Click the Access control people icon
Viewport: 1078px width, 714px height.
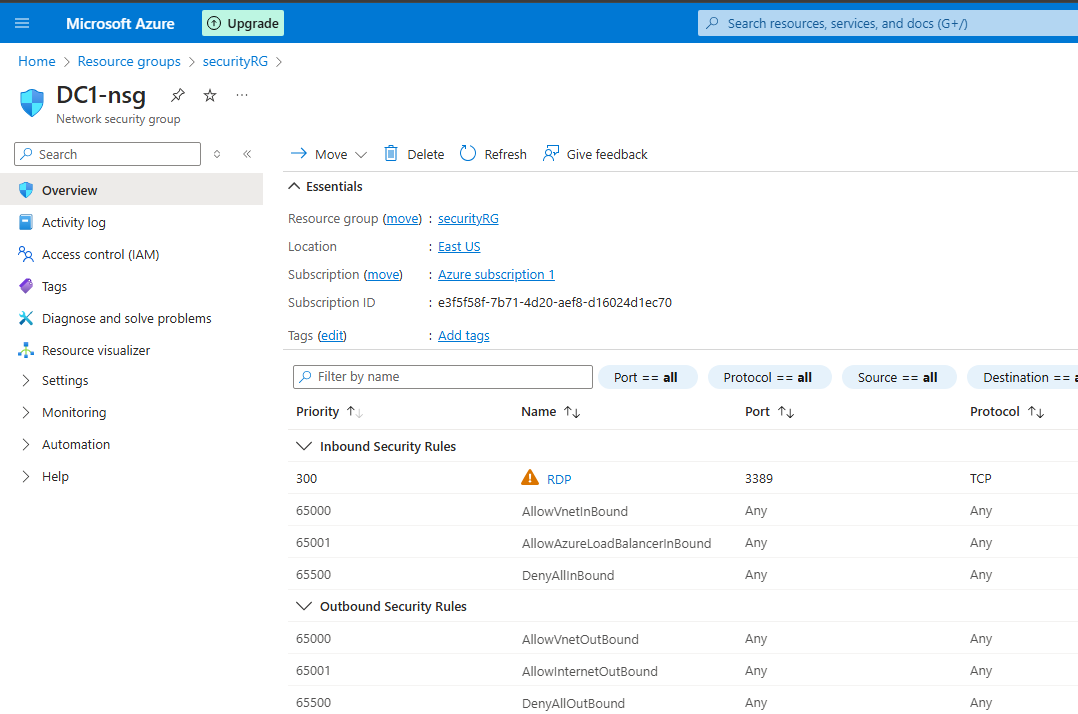[25, 254]
